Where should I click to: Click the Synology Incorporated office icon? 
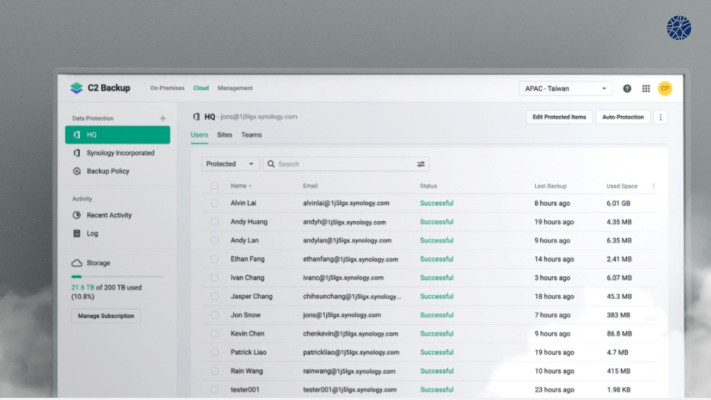(x=77, y=153)
